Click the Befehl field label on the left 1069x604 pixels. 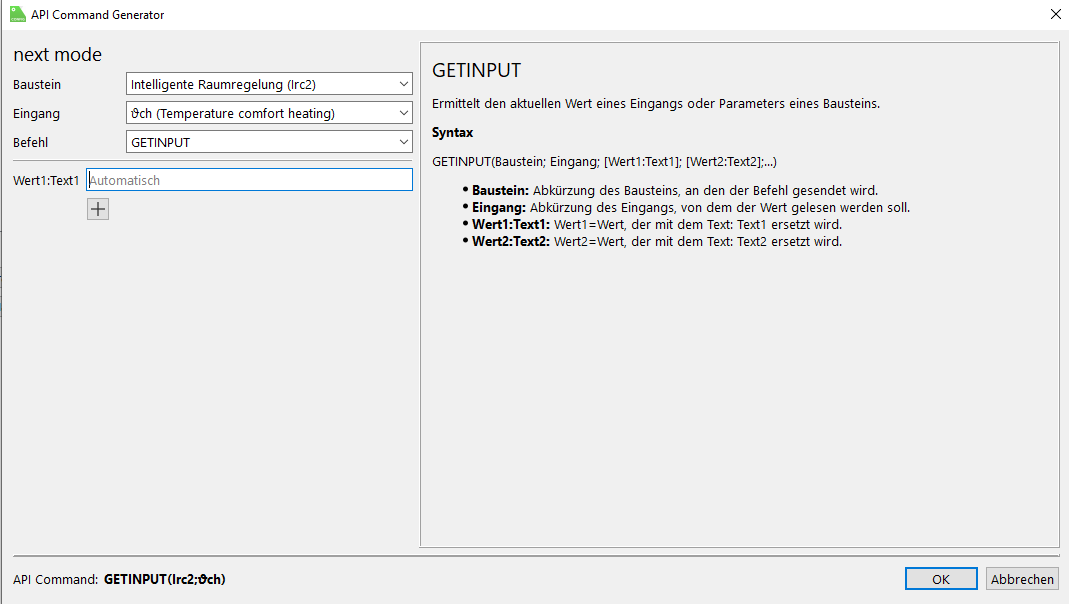pos(31,143)
